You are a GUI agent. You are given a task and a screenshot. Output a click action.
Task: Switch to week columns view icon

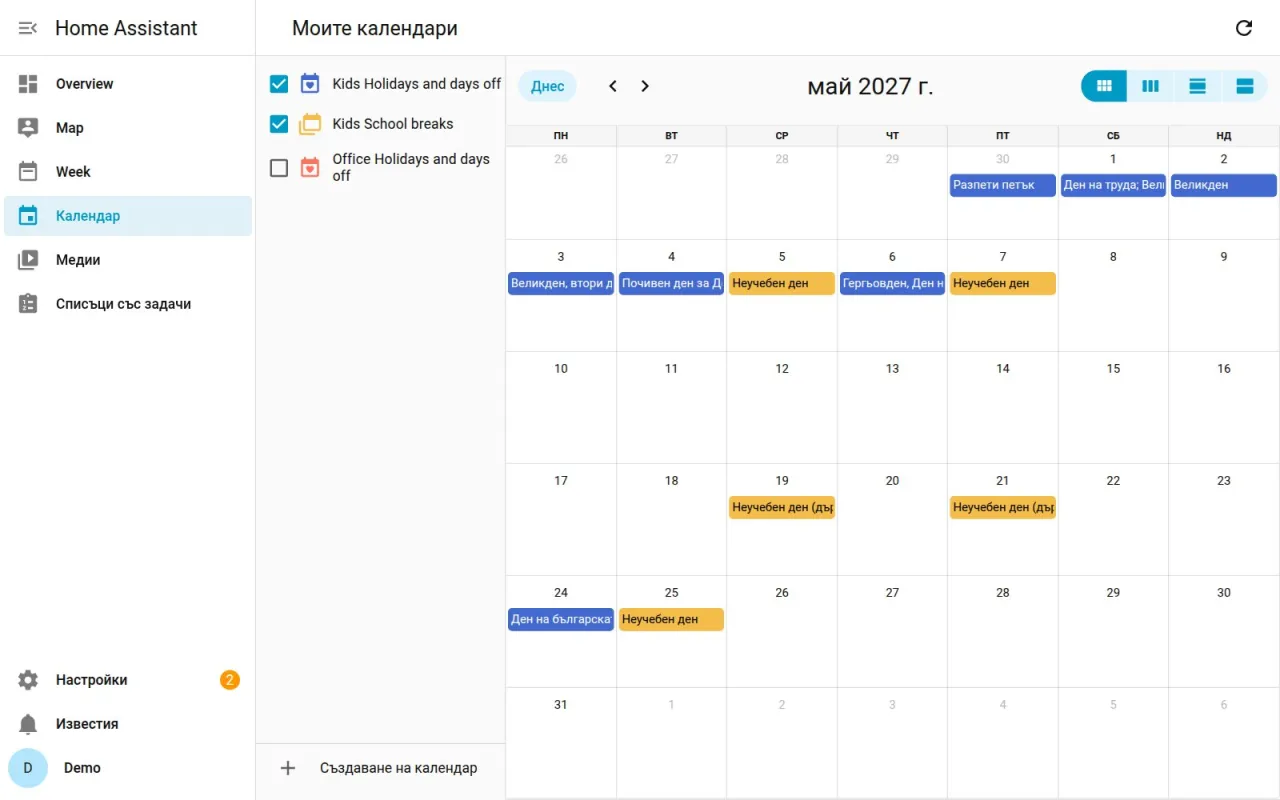point(1151,86)
